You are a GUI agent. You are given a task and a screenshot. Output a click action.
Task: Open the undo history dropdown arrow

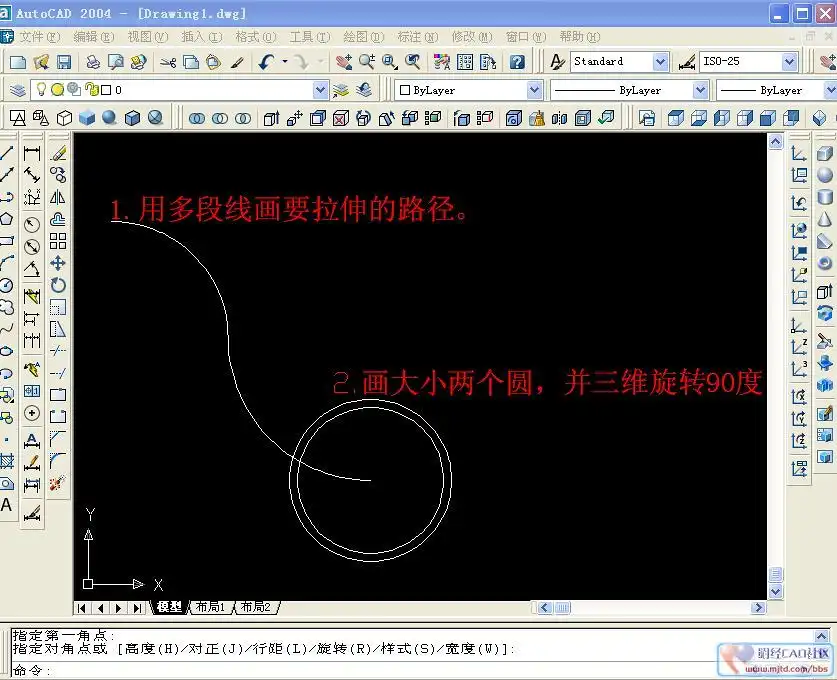(285, 62)
